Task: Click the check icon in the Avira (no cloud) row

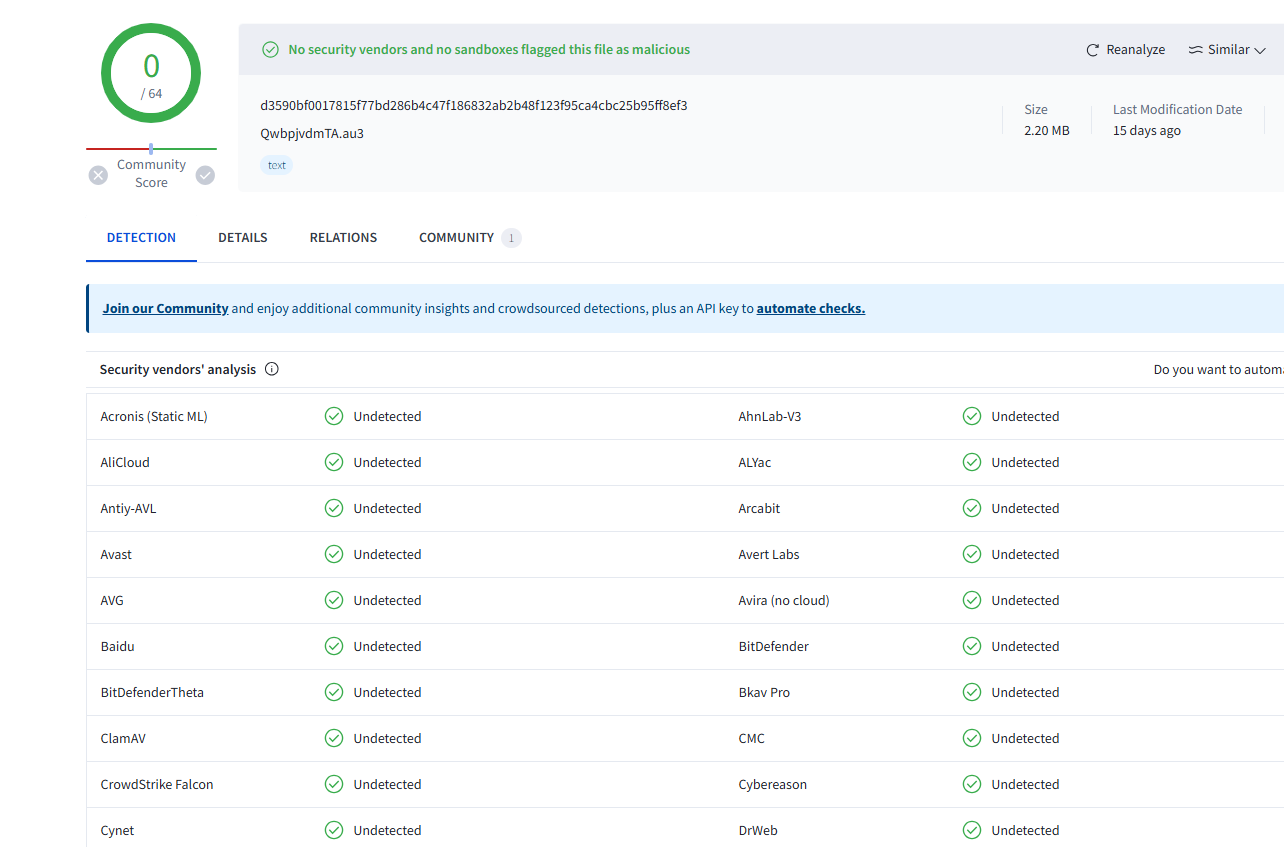Action: coord(972,600)
